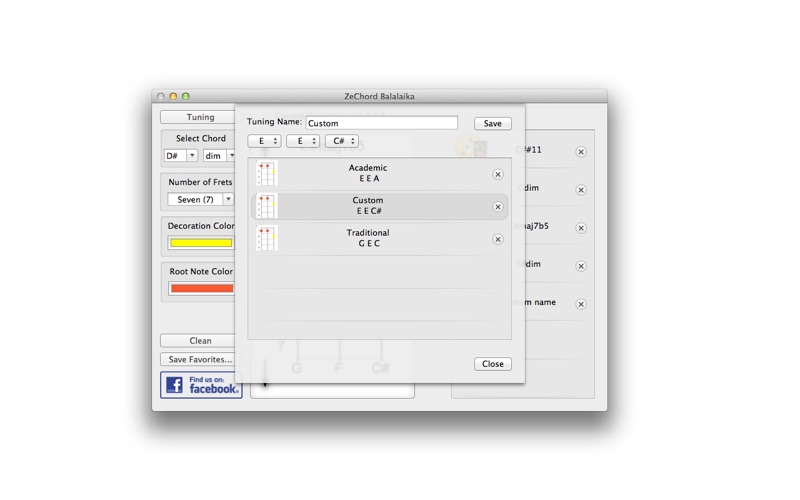This screenshot has height=500, width=800.
Task: Open the chord type dropdown showing dim
Action: click(x=219, y=155)
